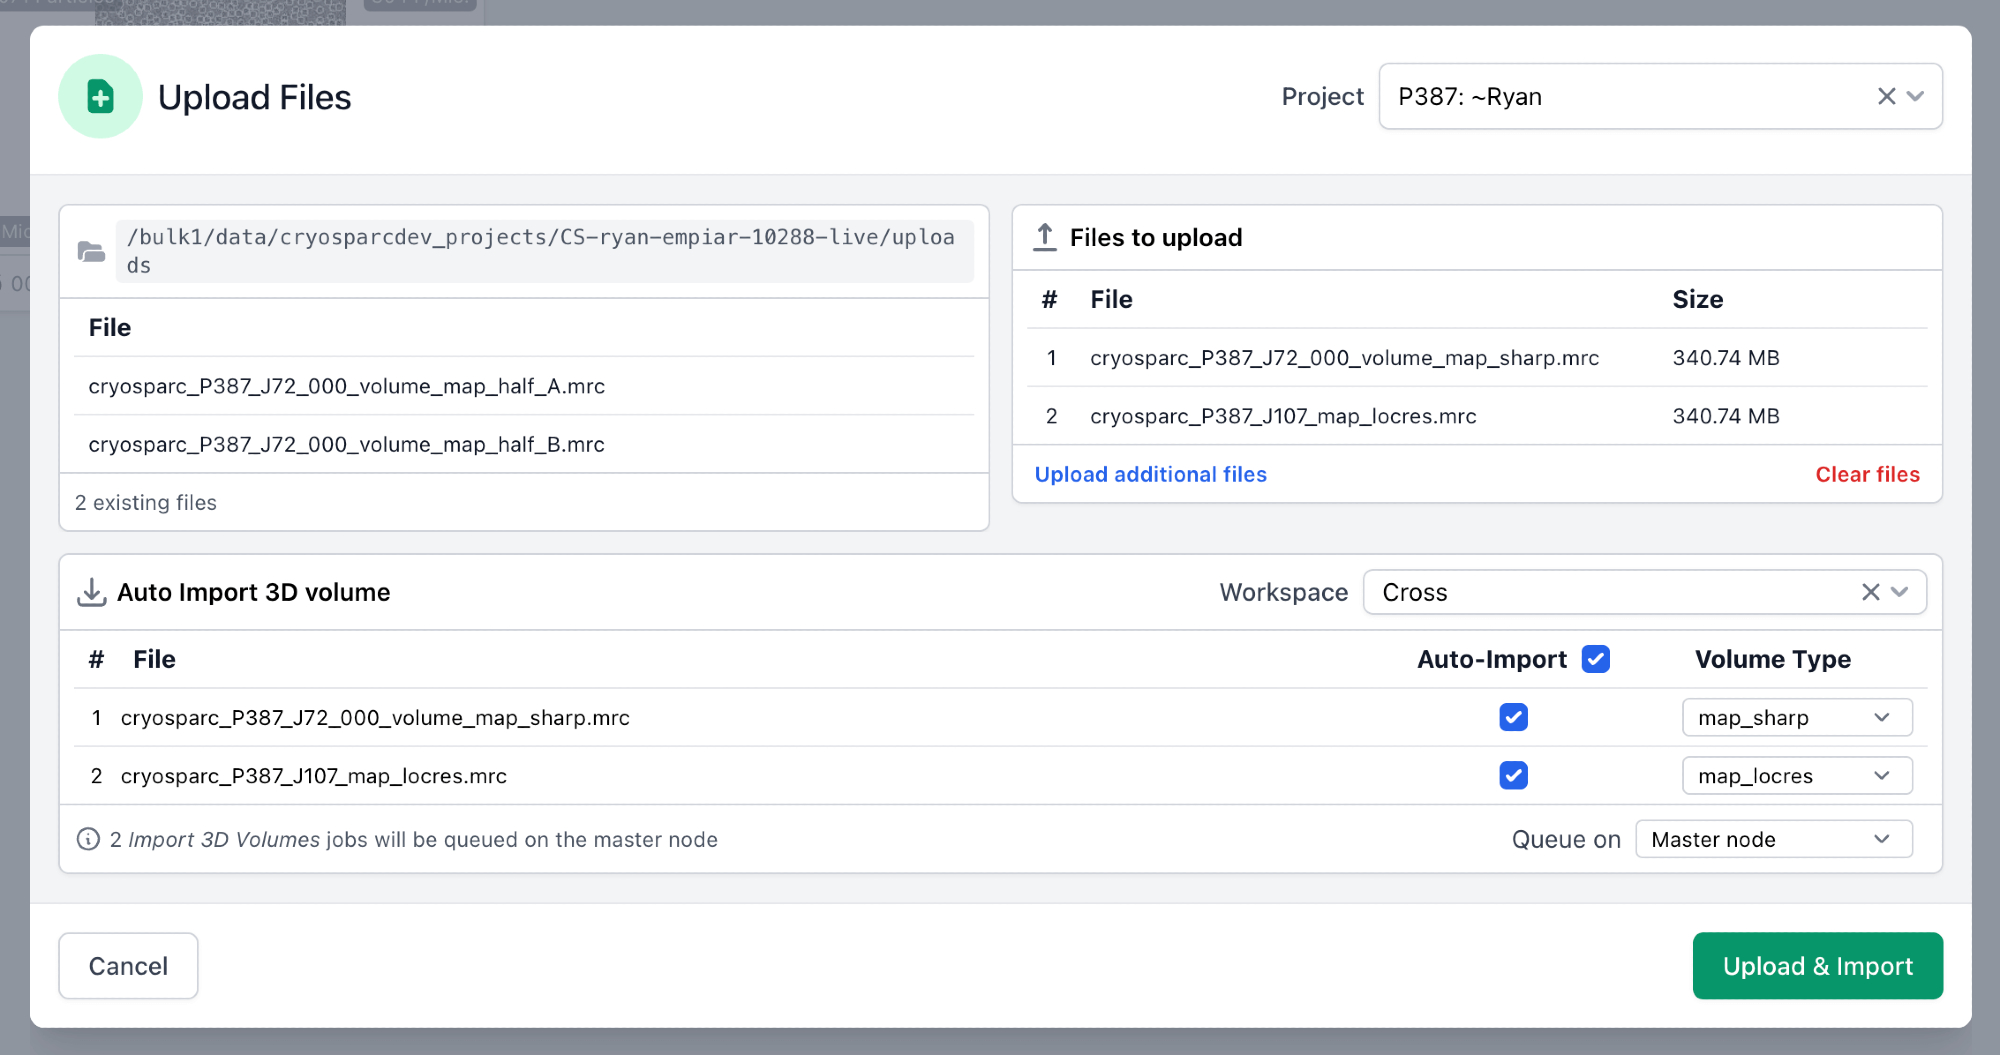Toggle the Auto-Import header checkbox
This screenshot has width=2000, height=1055.
click(1595, 659)
